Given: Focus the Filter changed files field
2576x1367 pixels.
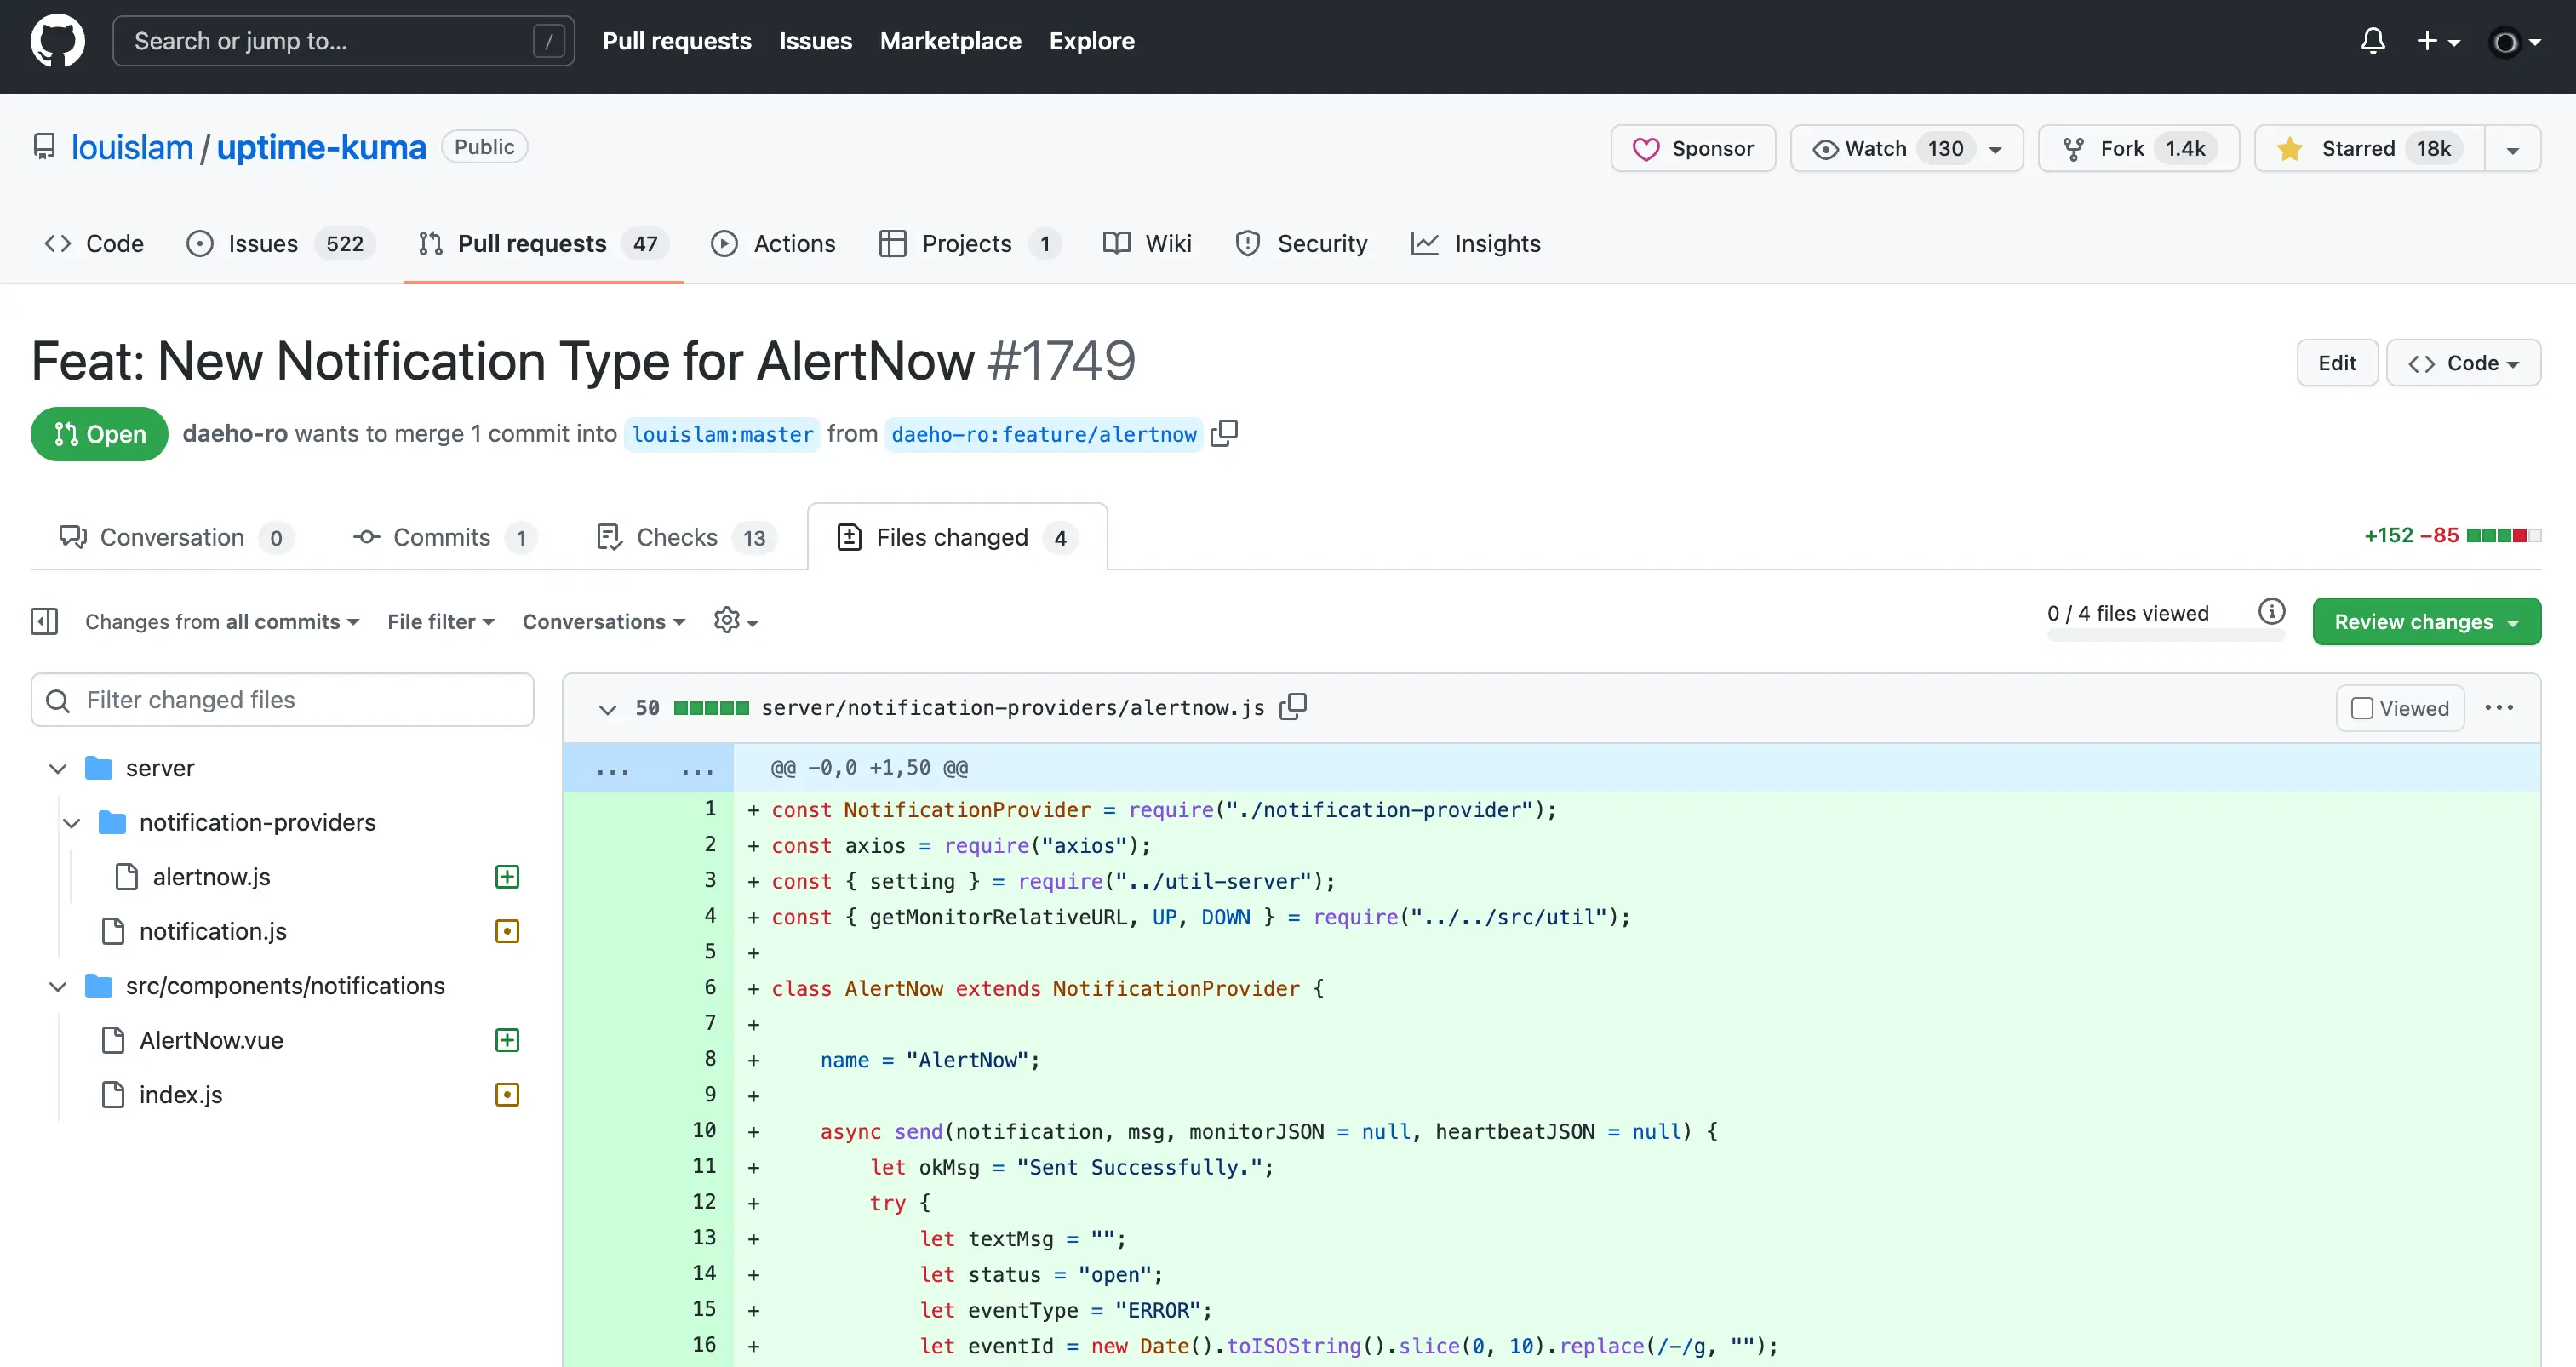Looking at the screenshot, I should click(283, 700).
